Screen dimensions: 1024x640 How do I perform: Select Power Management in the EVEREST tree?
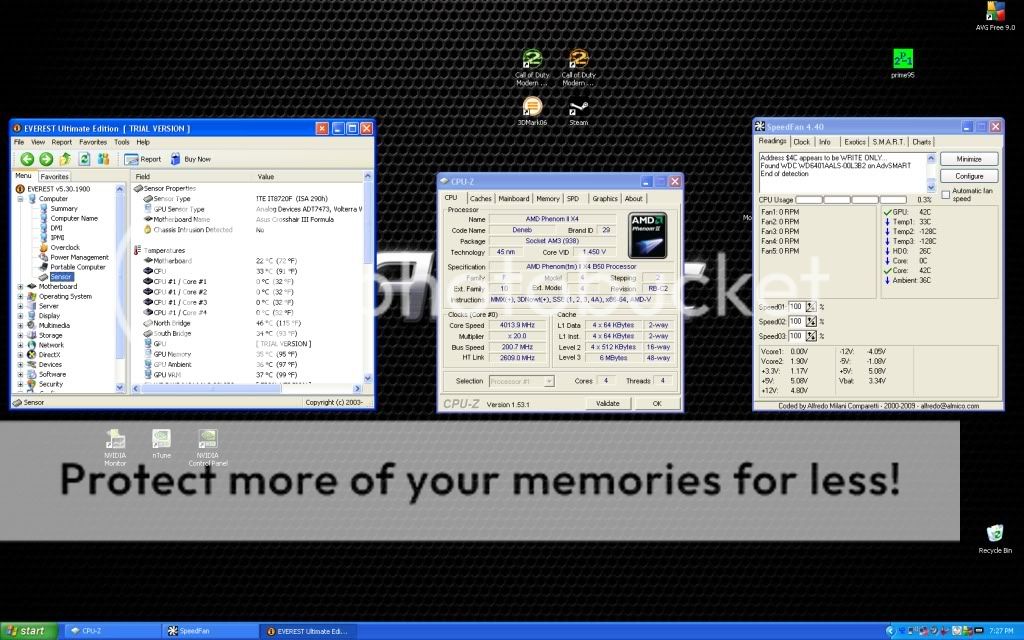pyautogui.click(x=79, y=257)
